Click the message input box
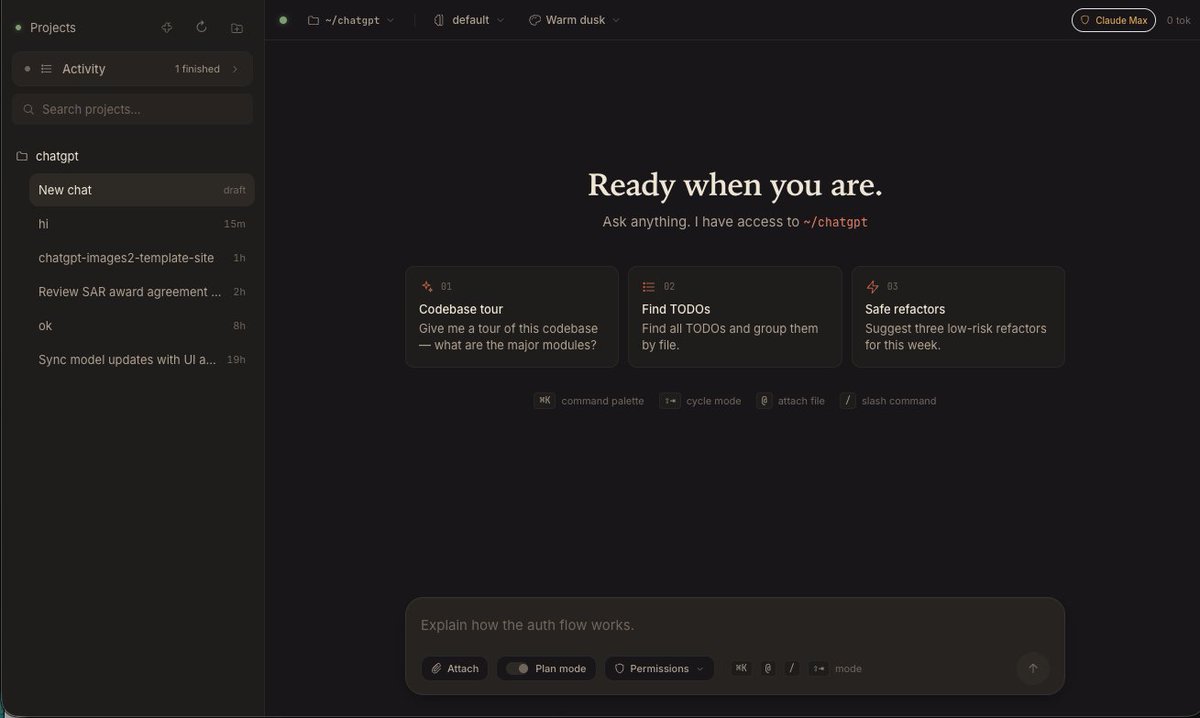The height and width of the screenshot is (718, 1200). (735, 625)
